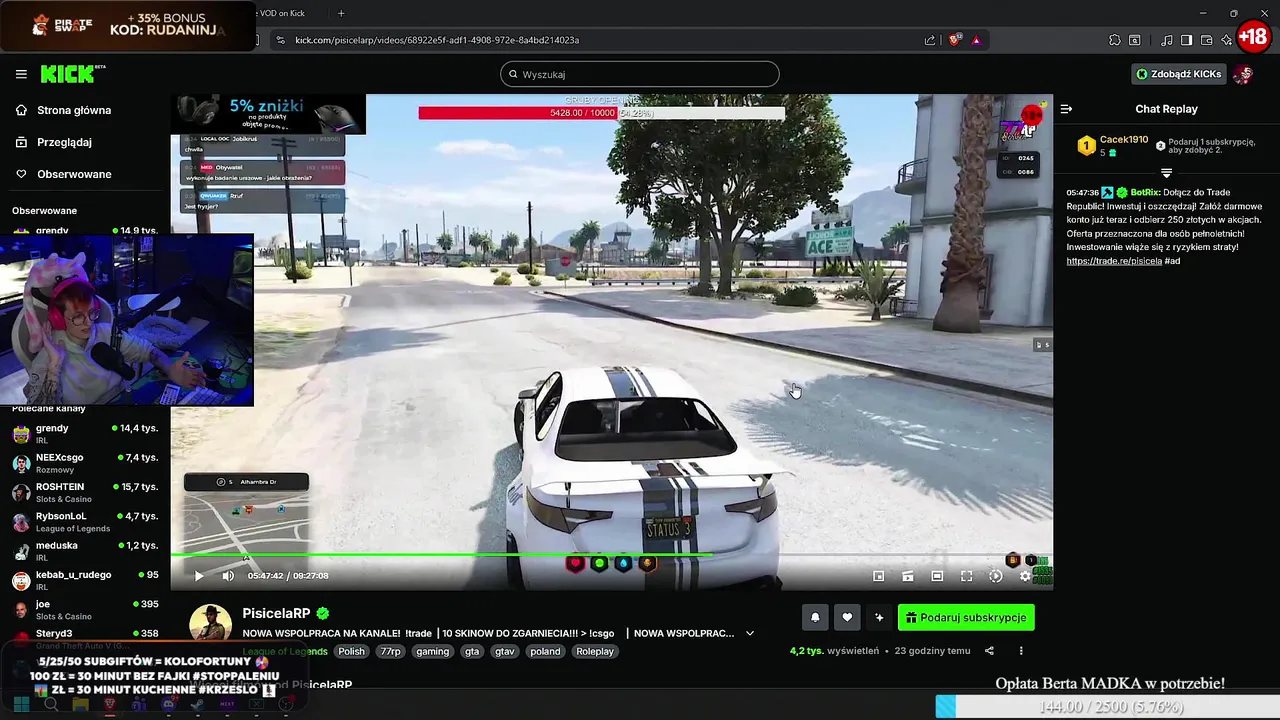Open Windows taskbar search
Viewport: 1280px width, 720px height.
point(51,705)
